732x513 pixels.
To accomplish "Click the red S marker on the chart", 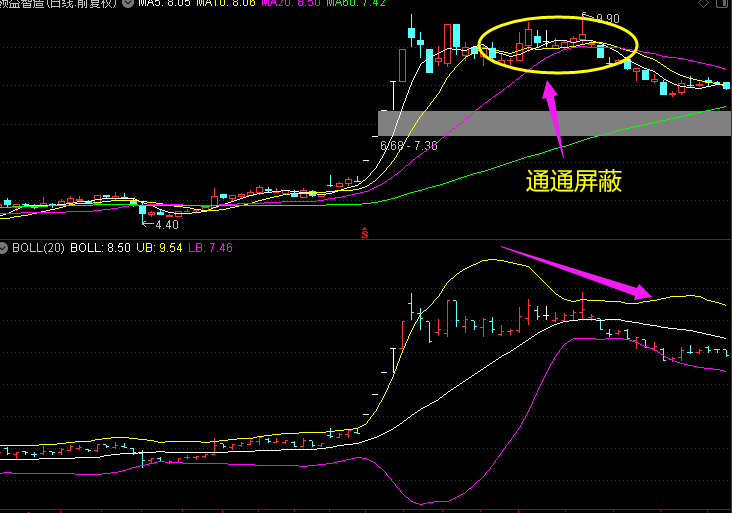I will (x=365, y=233).
